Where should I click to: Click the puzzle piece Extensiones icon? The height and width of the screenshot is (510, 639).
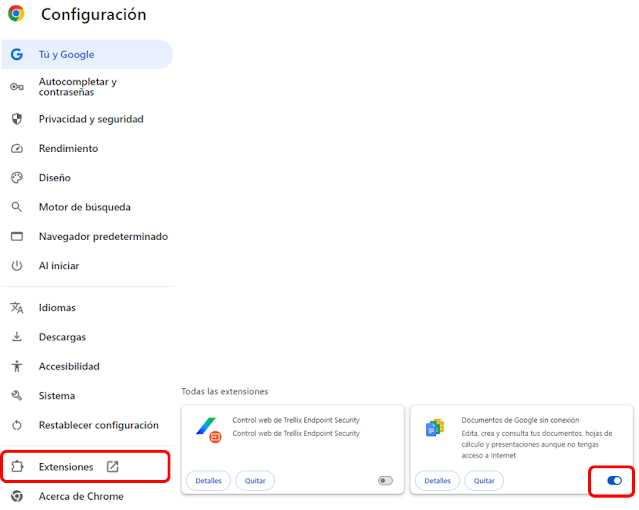pos(17,466)
